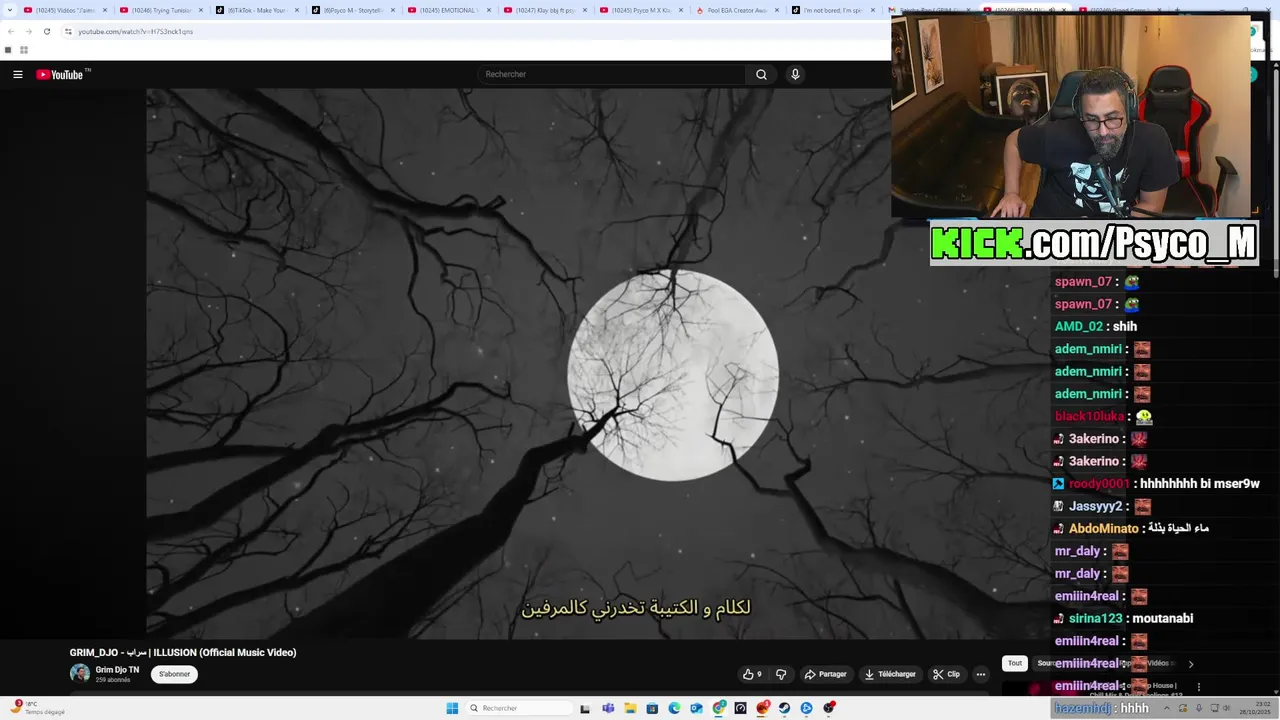
Task: Open File Explorer from the taskbar
Action: pyautogui.click(x=630, y=708)
